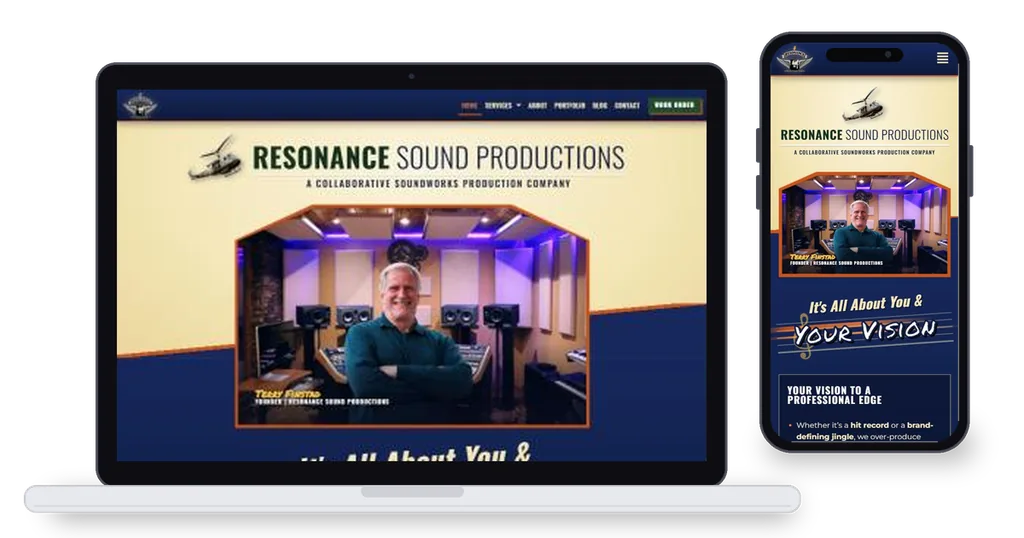The width and height of the screenshot is (1024, 538).
Task: Select Home in the laptop navigation
Action: 470,105
